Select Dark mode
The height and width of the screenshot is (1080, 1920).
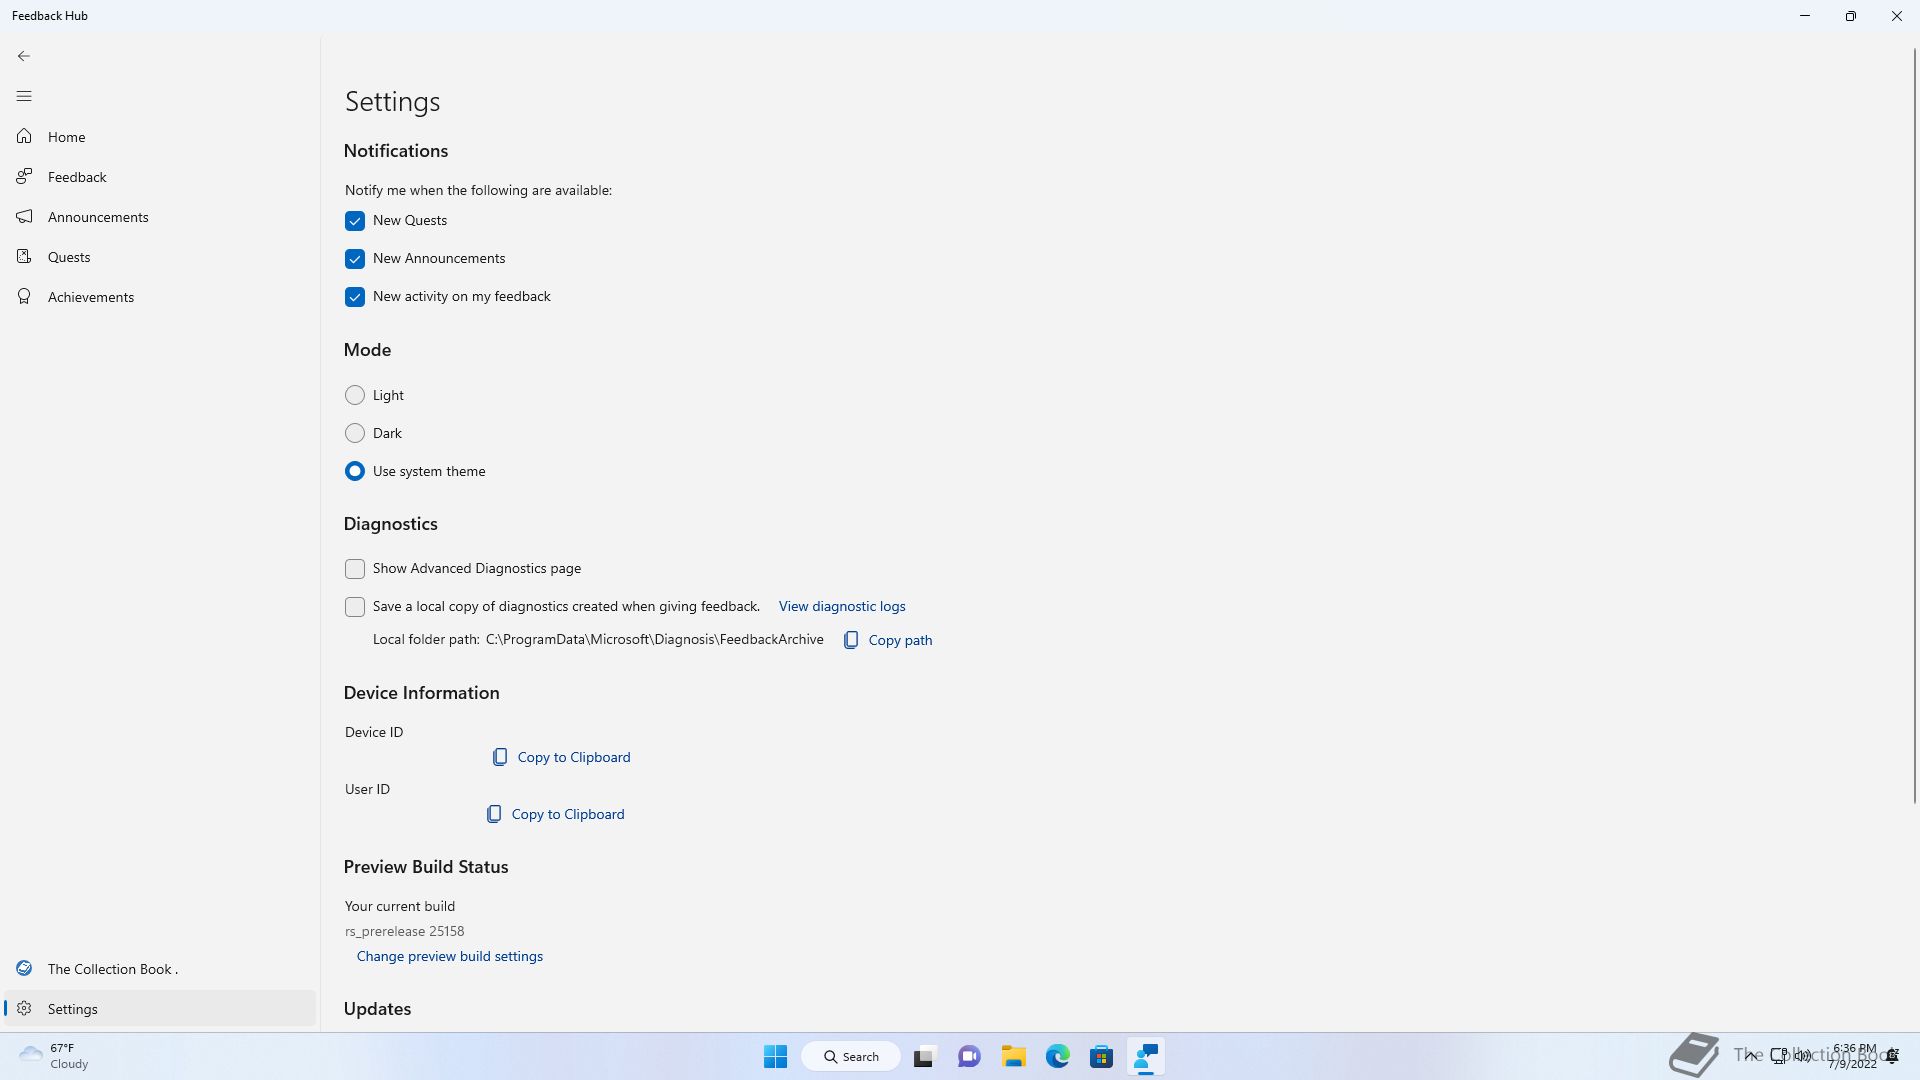[x=355, y=433]
